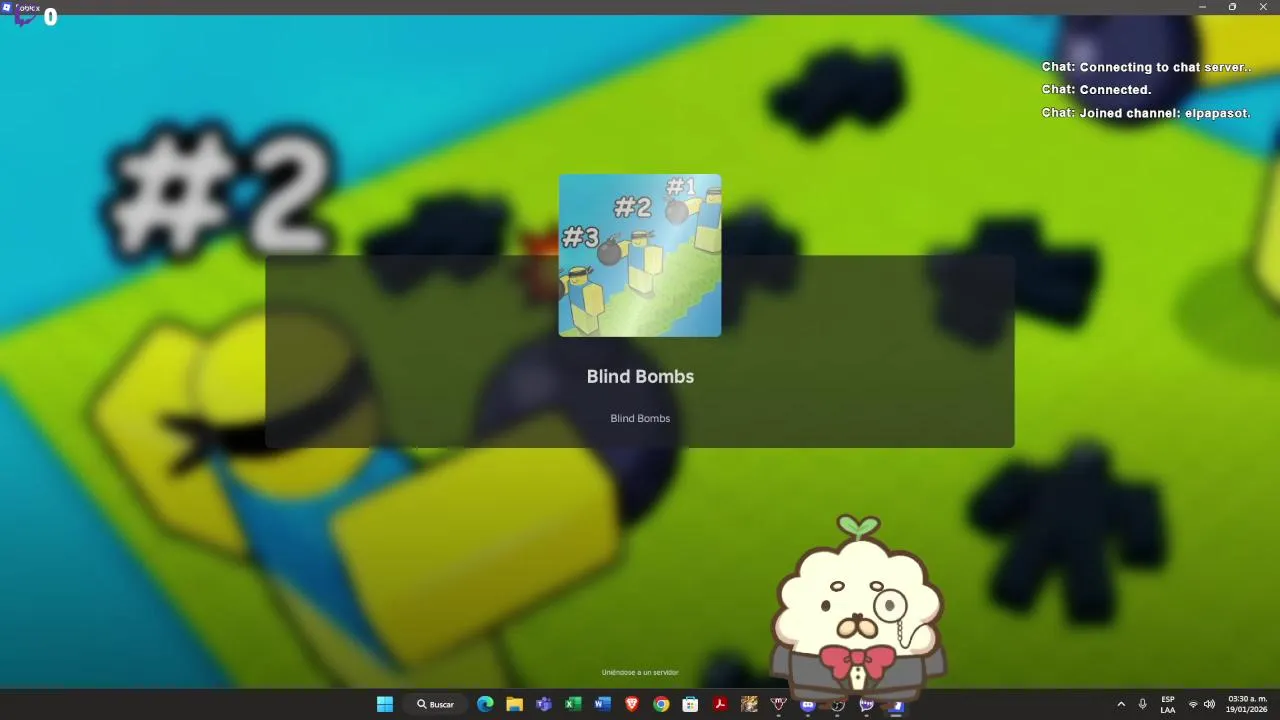
Task: Click the small Blind Bombs subtitle
Action: click(640, 418)
